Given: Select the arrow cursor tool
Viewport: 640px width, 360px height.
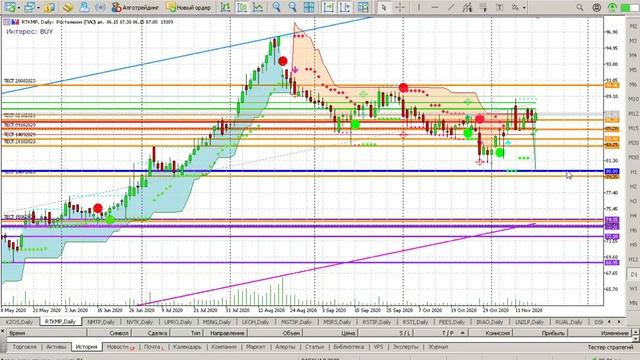Looking at the screenshot, I should (384, 7).
